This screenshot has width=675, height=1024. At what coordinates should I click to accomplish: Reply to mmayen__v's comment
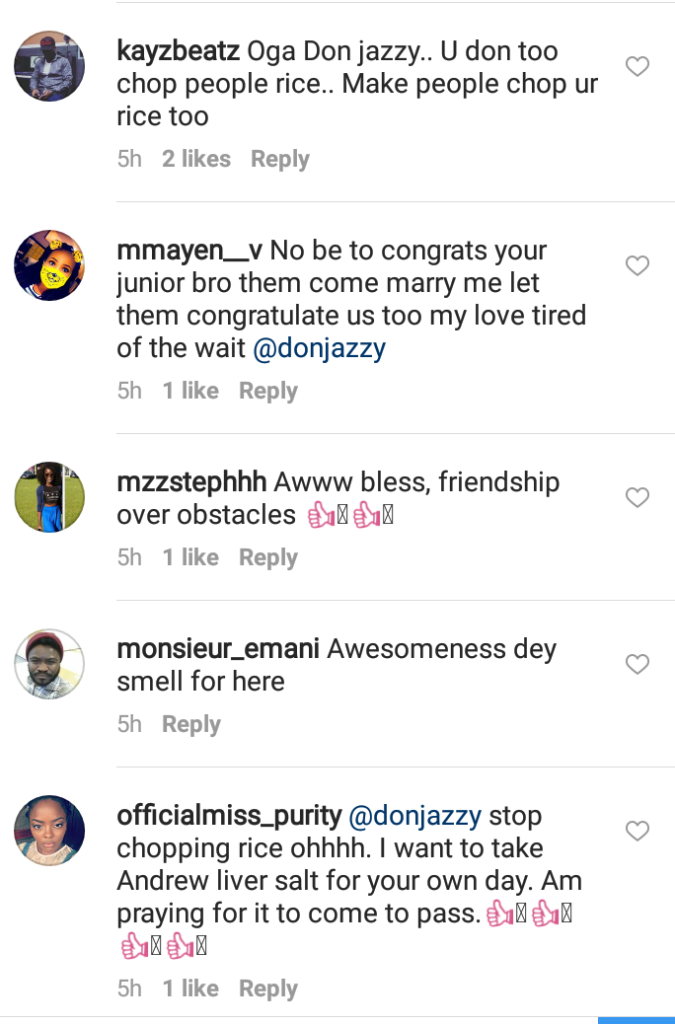268,391
